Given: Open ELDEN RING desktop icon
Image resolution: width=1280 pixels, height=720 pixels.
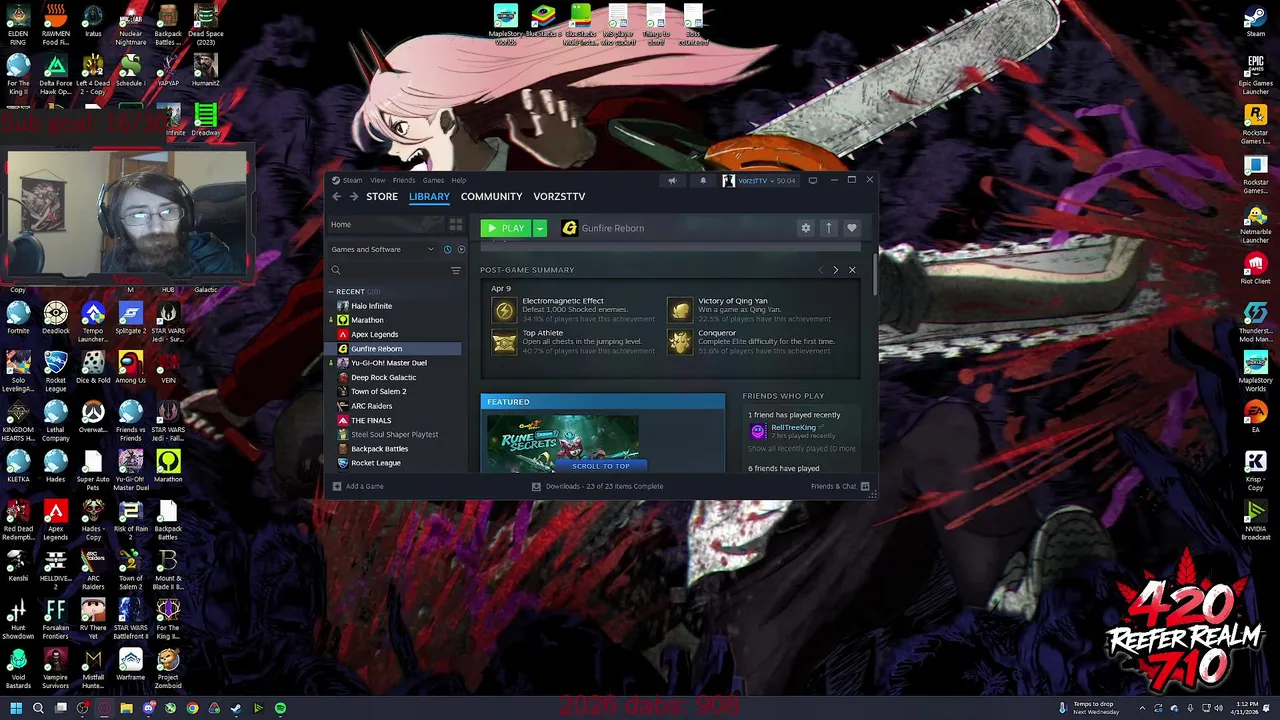Looking at the screenshot, I should [x=18, y=25].
